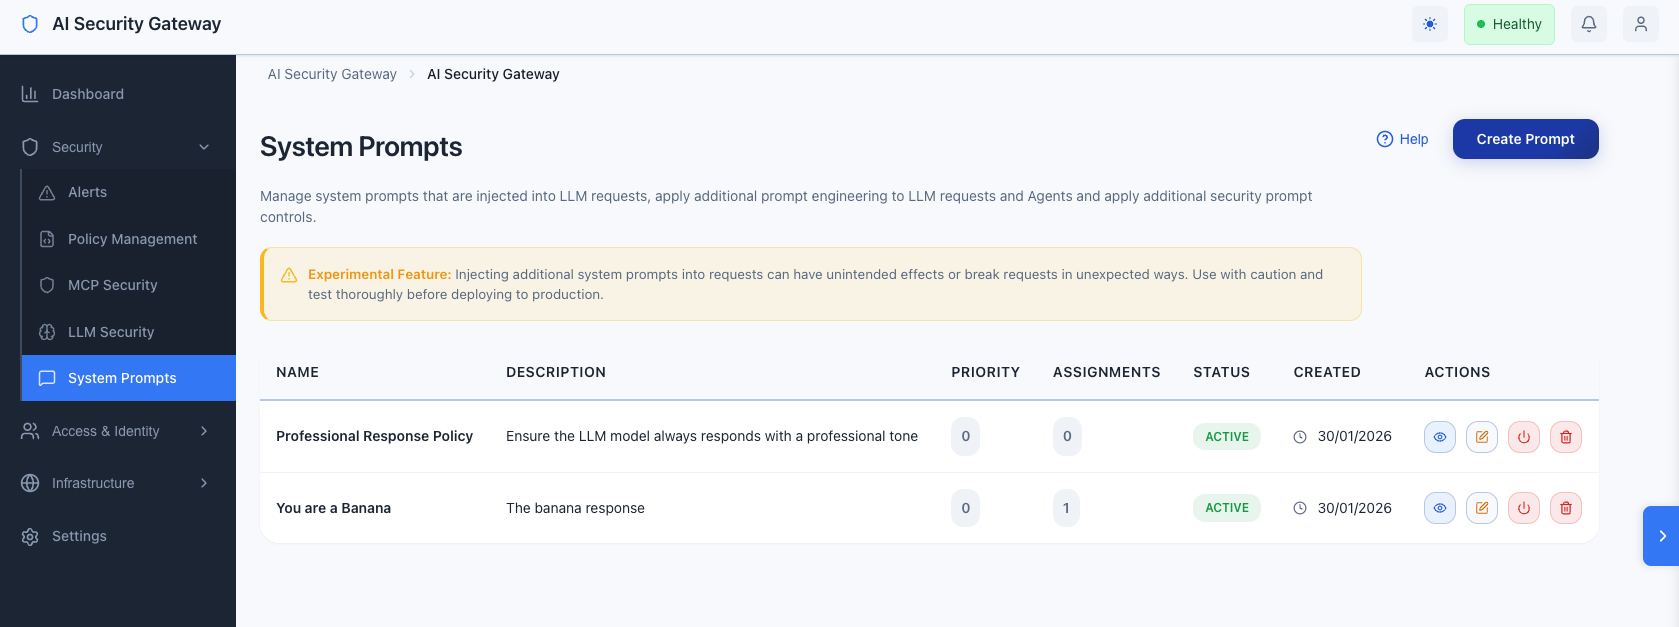Edit the You are a Banana prompt
Image resolution: width=1679 pixels, height=627 pixels.
click(1482, 508)
